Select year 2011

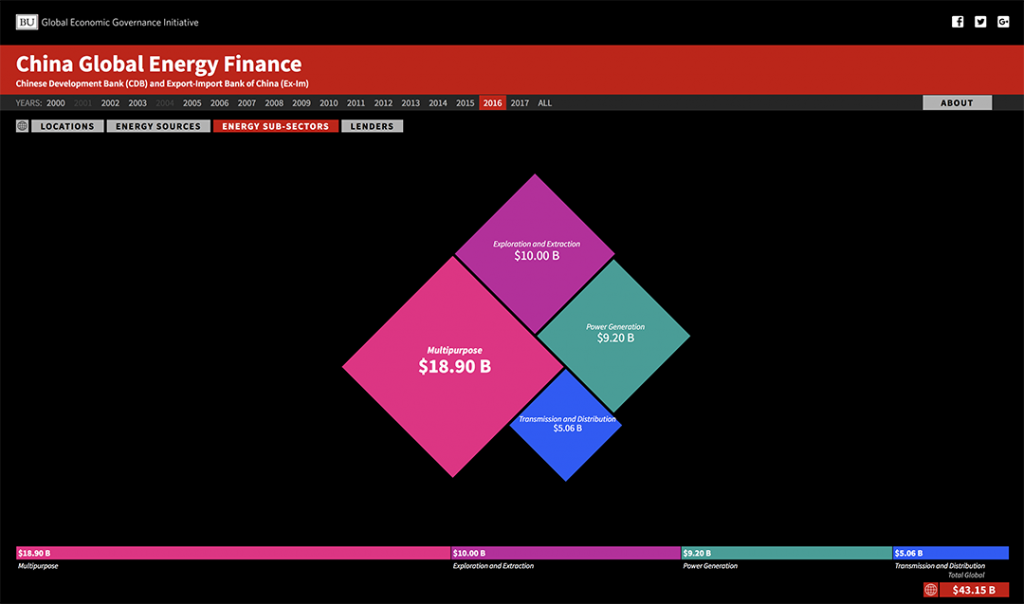tap(356, 103)
